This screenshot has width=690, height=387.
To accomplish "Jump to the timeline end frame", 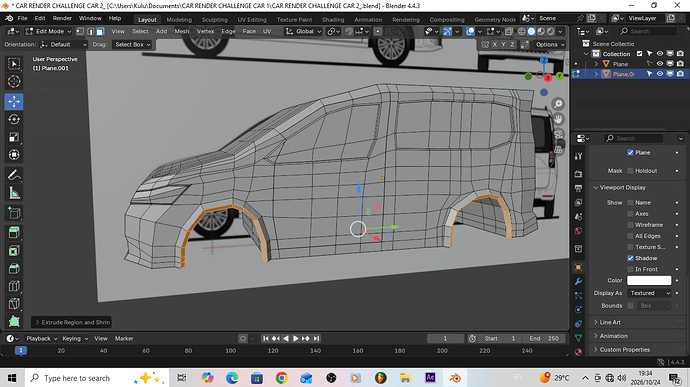I will tap(316, 339).
